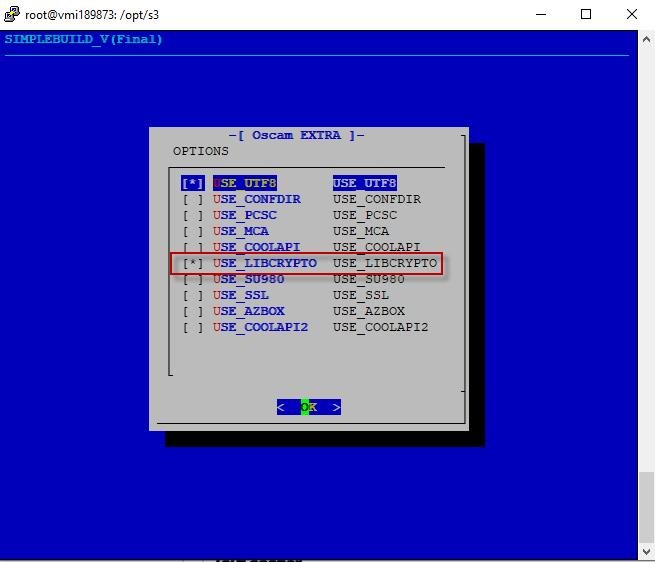Image resolution: width=655 pixels, height=562 pixels.
Task: Enable the USE_PCSC checkbox
Action: tap(193, 215)
